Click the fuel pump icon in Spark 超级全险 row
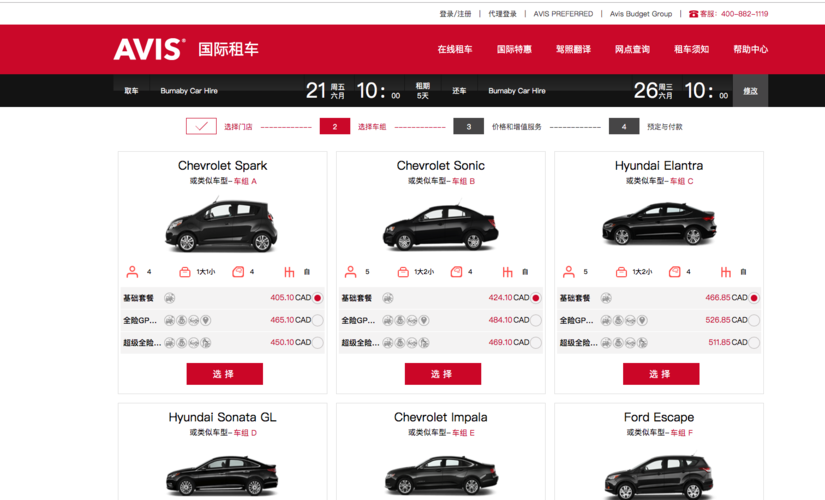The height and width of the screenshot is (500, 825). click(x=206, y=343)
